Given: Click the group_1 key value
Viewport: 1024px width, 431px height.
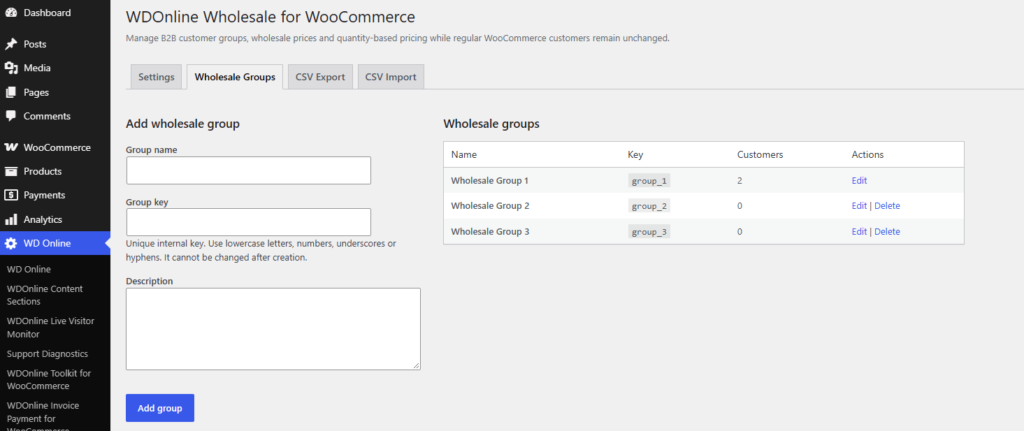Looking at the screenshot, I should click(649, 181).
